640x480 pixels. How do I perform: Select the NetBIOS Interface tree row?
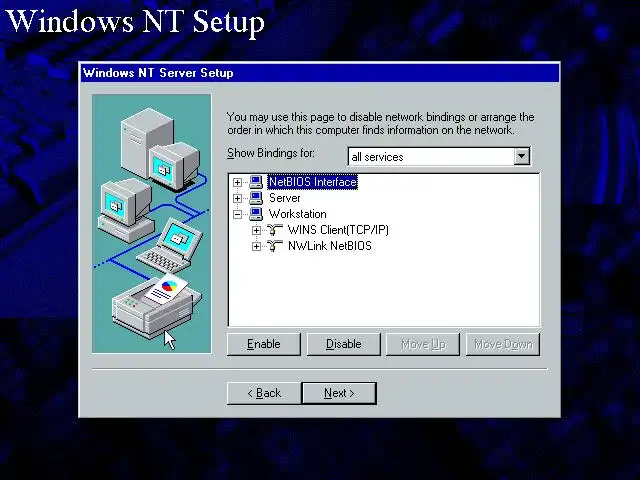(313, 182)
